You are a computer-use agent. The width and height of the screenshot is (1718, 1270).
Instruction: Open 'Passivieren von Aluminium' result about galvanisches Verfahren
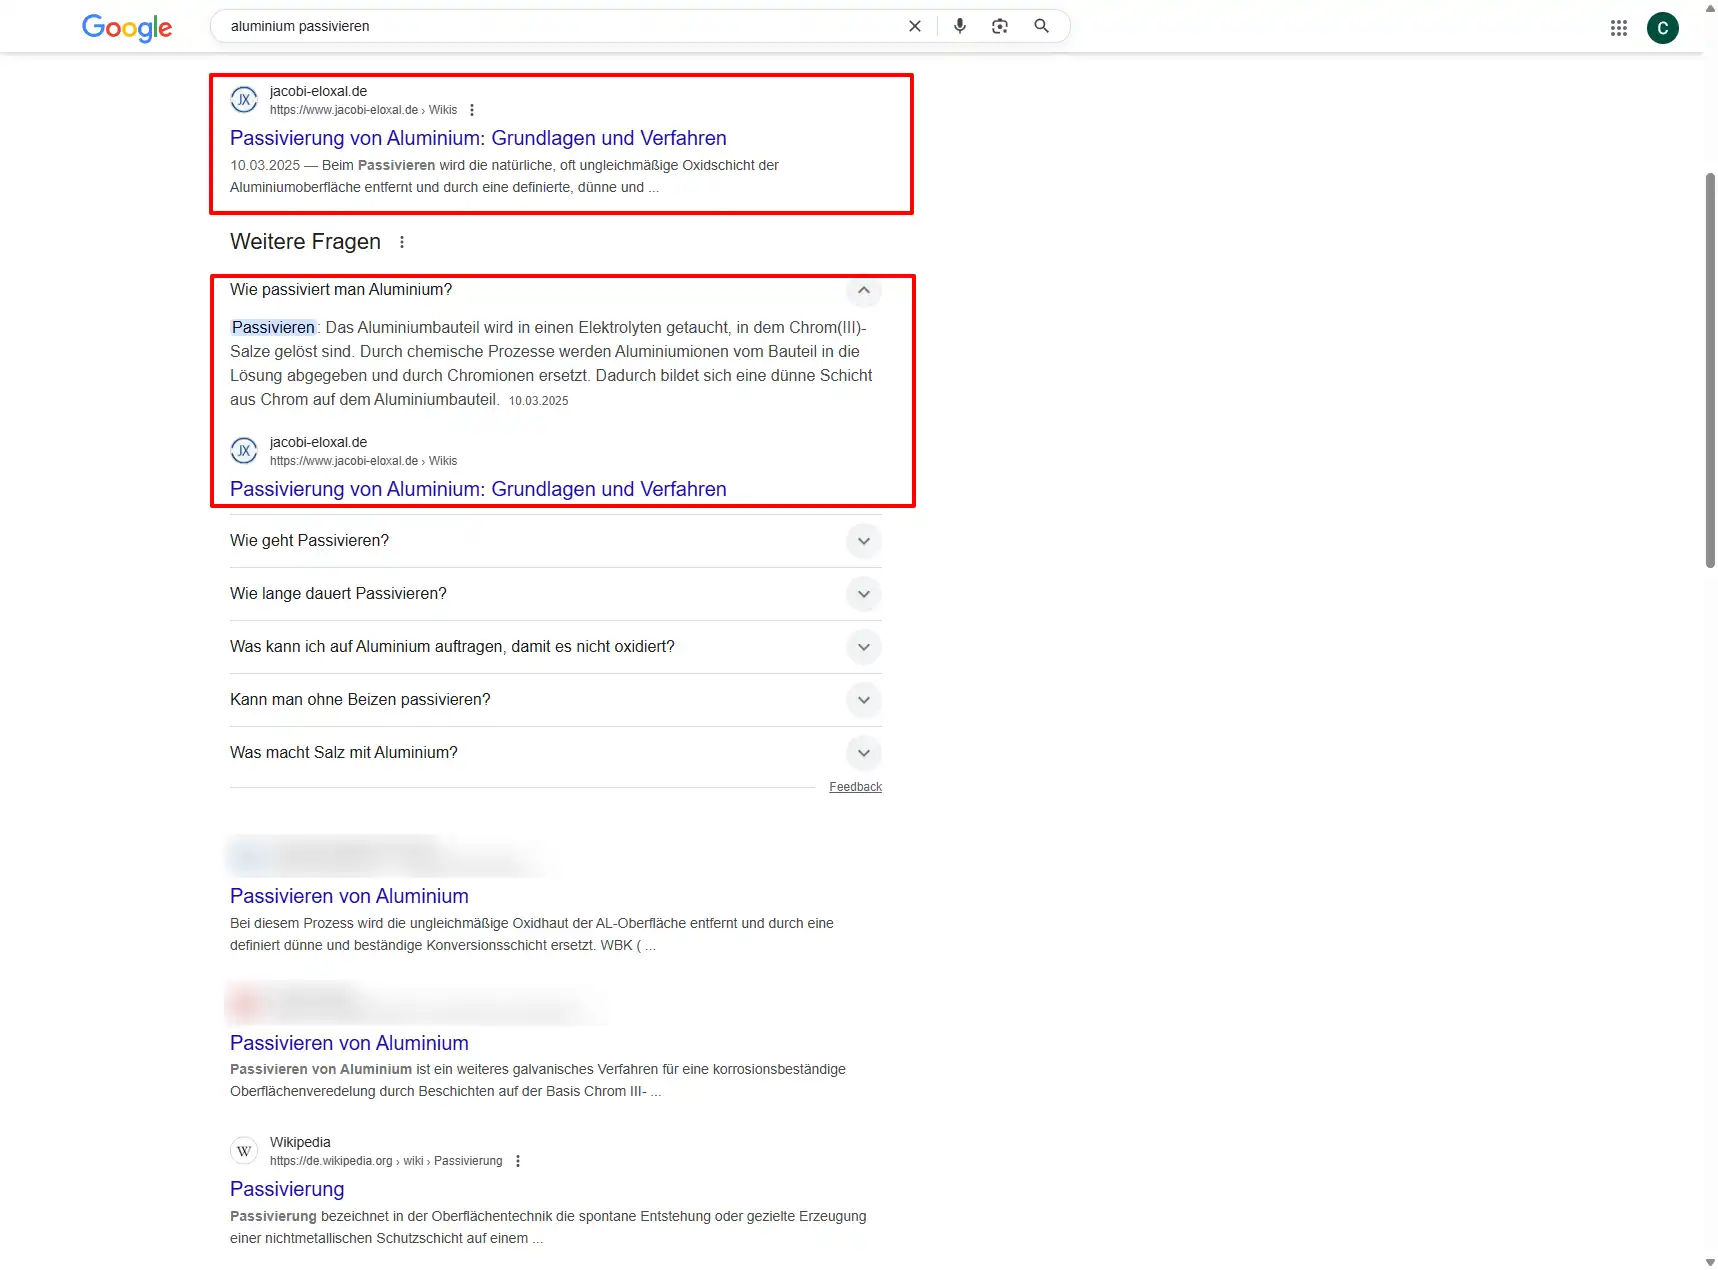349,1043
